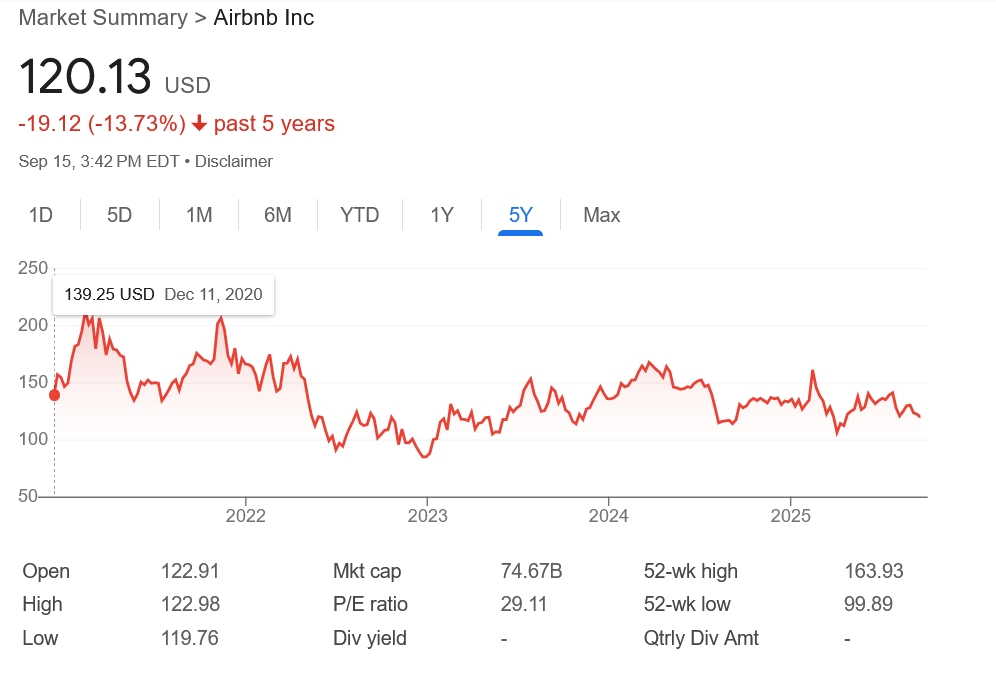Click the 139.25 USD chart tooltip
996x680 pixels.
click(163, 294)
